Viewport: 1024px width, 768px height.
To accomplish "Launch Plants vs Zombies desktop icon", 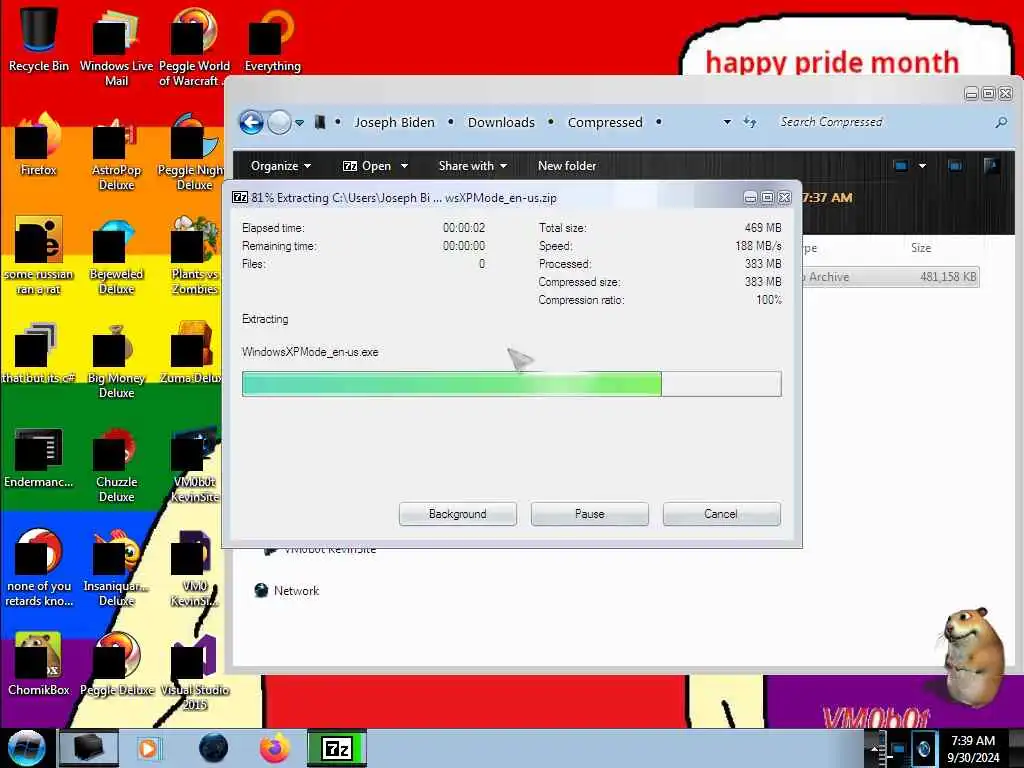I will 194,257.
